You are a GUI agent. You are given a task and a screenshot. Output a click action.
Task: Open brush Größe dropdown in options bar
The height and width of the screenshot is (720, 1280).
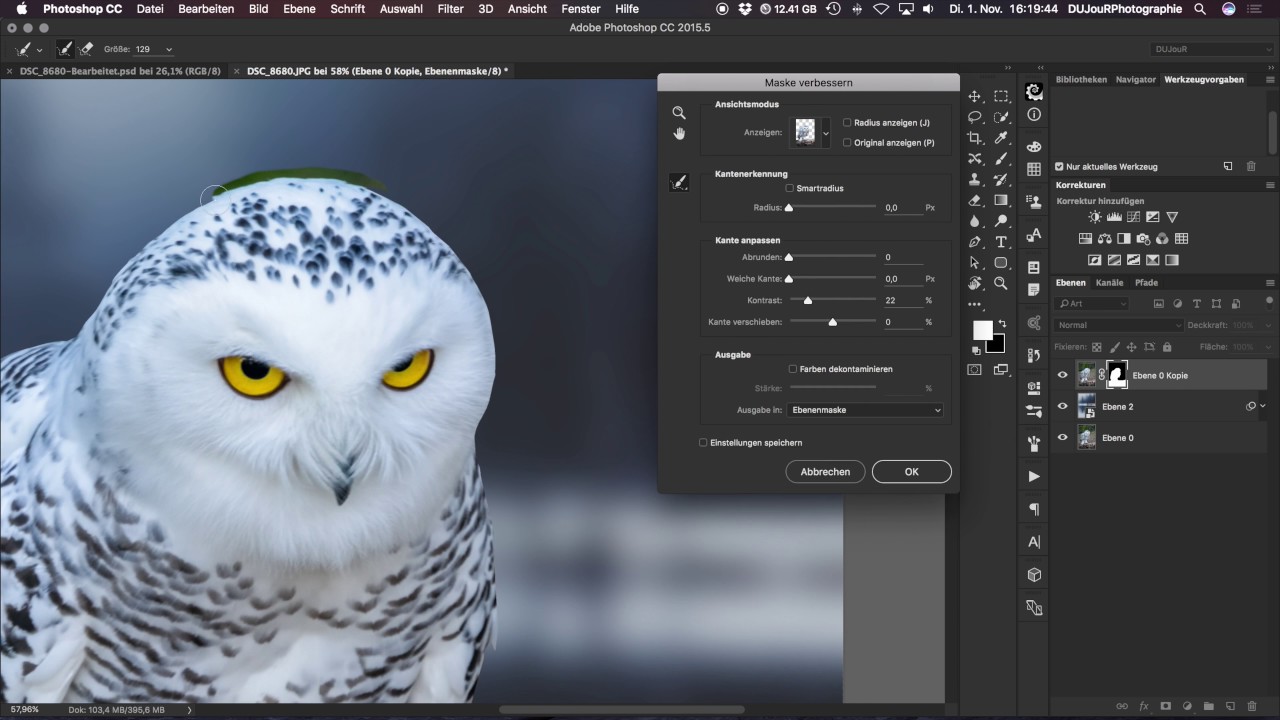pyautogui.click(x=168, y=49)
